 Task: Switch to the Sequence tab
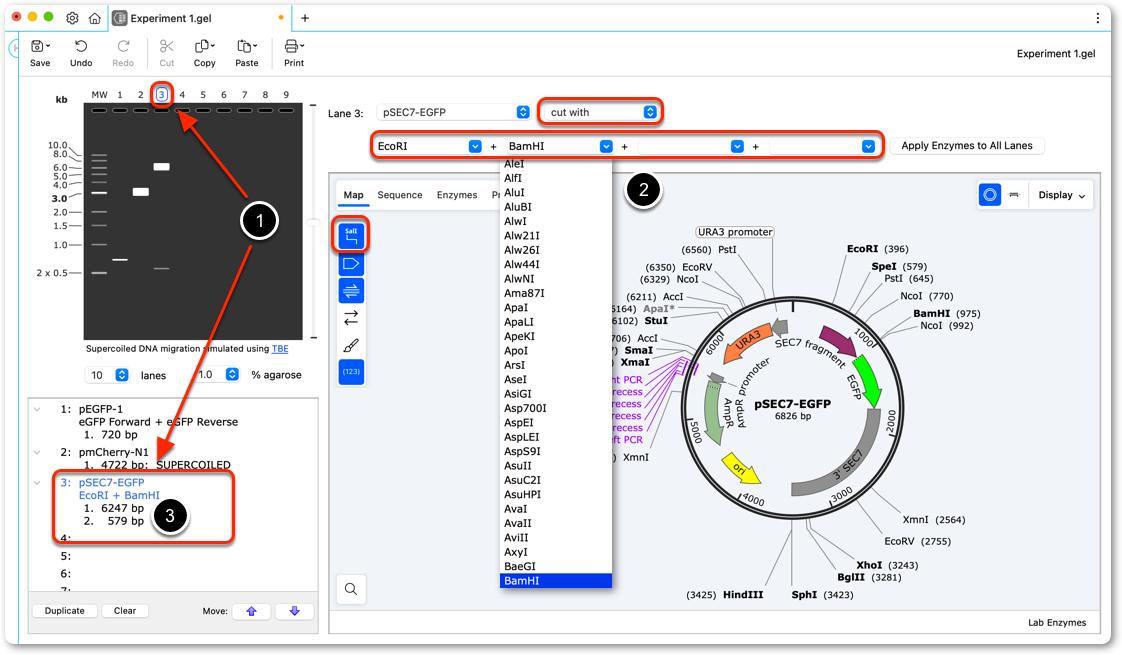click(400, 195)
